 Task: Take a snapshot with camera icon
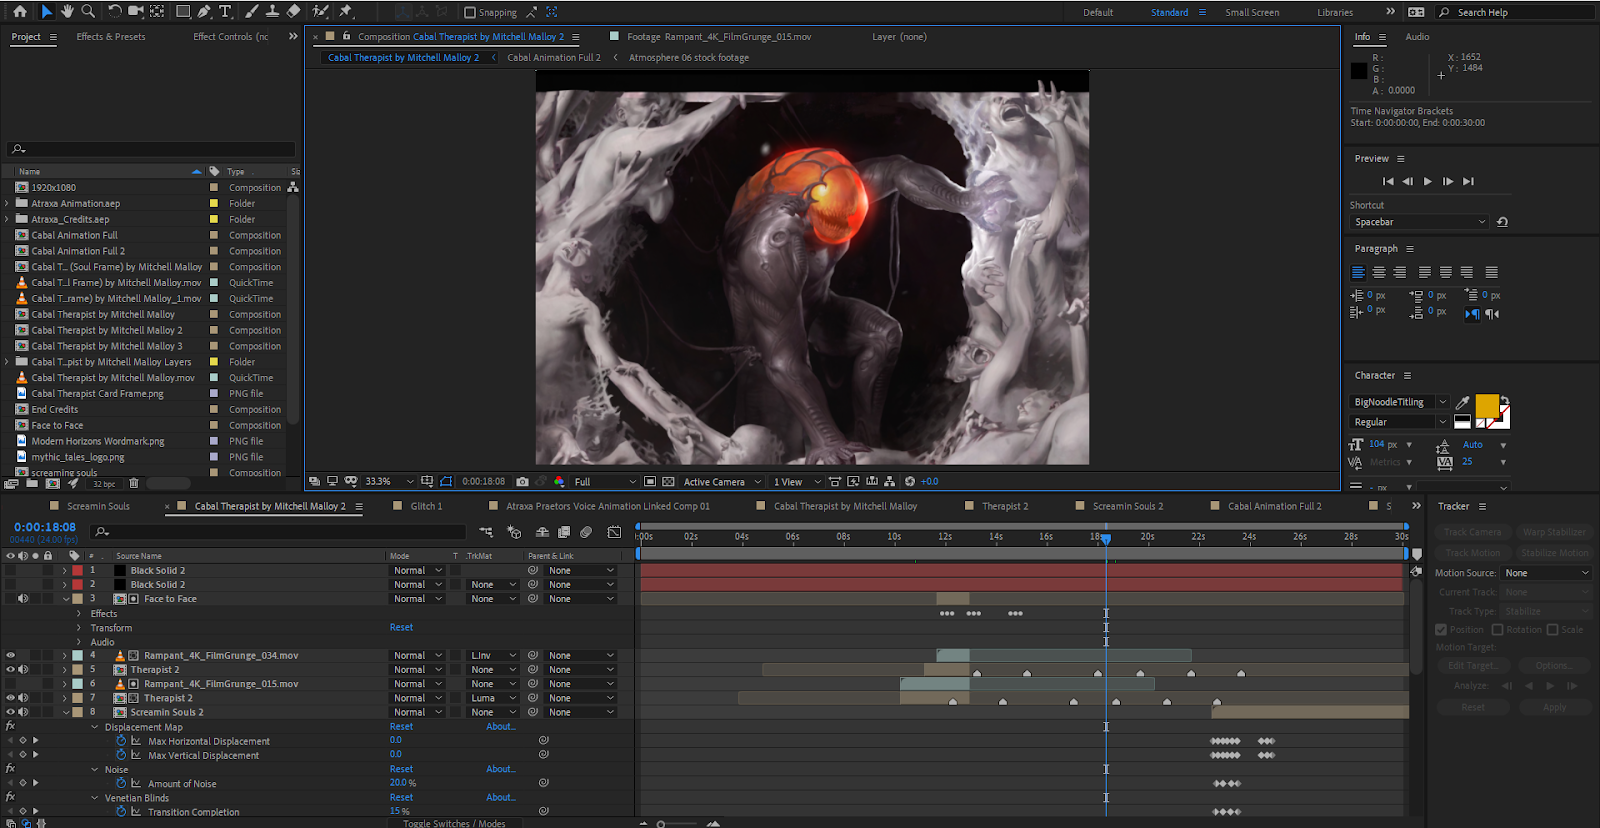(x=522, y=482)
